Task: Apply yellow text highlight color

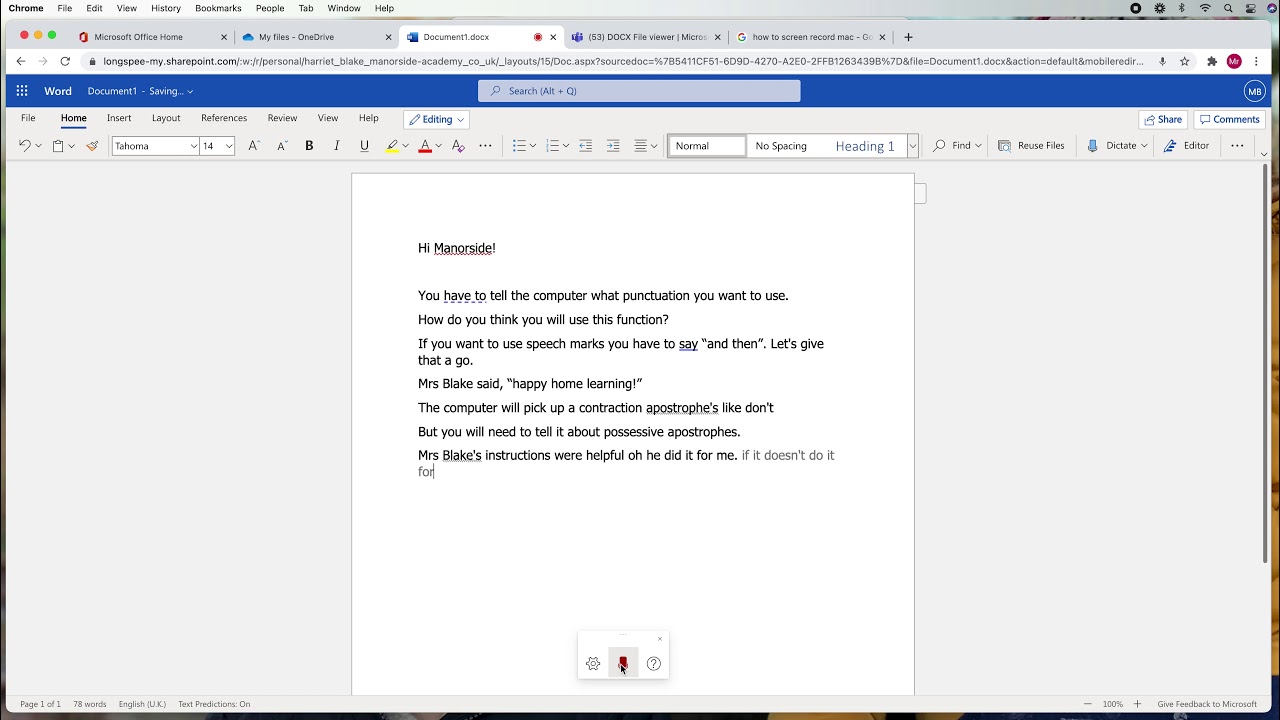Action: pos(392,146)
